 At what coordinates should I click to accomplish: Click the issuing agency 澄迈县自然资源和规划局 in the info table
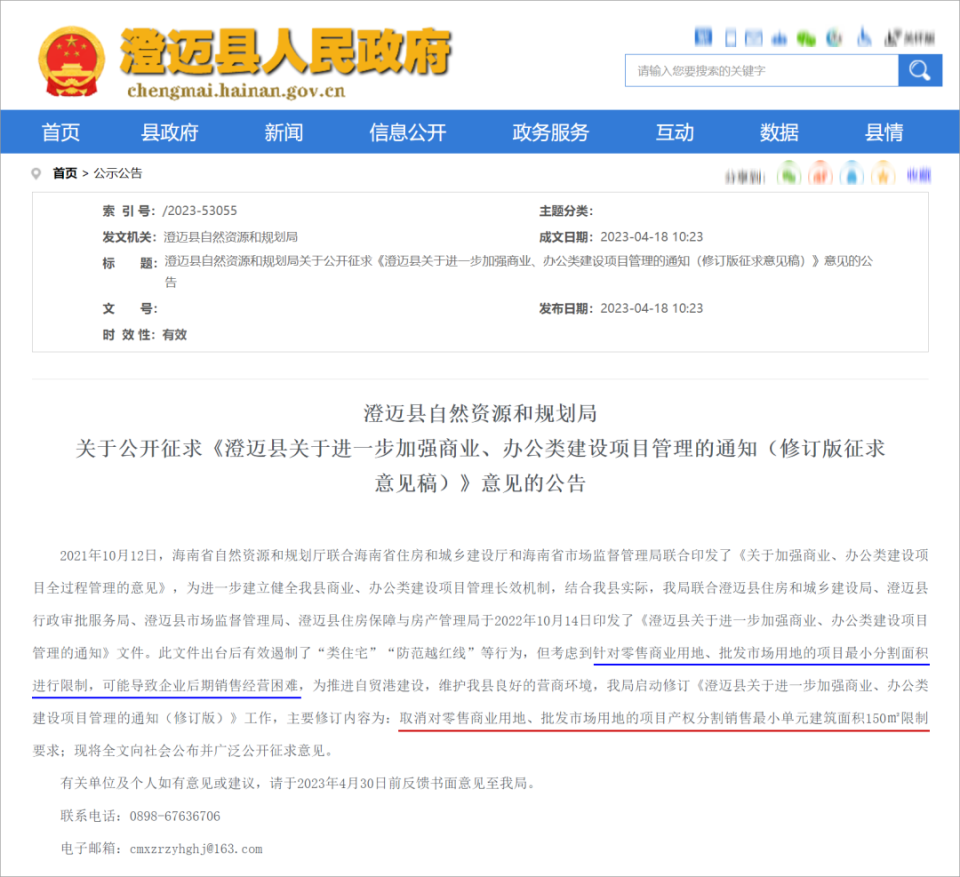click(x=230, y=237)
